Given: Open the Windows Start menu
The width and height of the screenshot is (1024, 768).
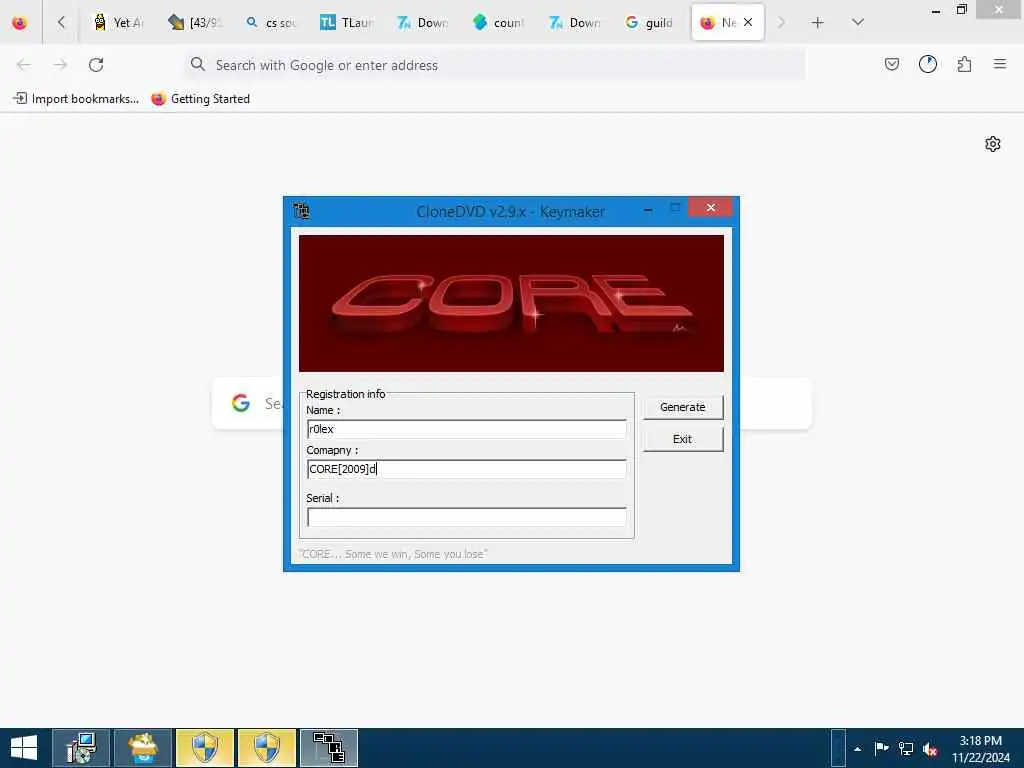Looking at the screenshot, I should (24, 748).
